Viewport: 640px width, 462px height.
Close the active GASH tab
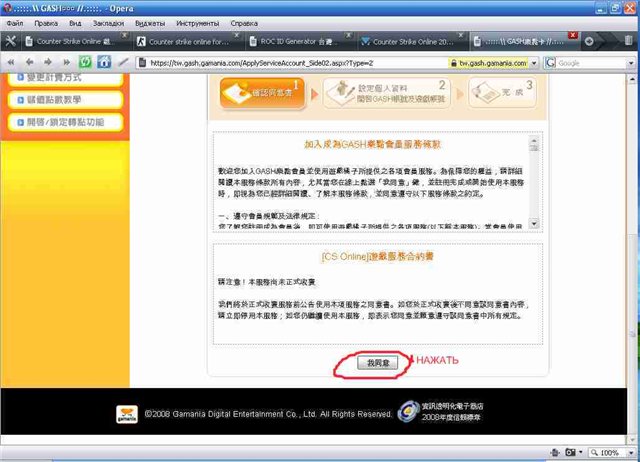pyautogui.click(x=573, y=36)
